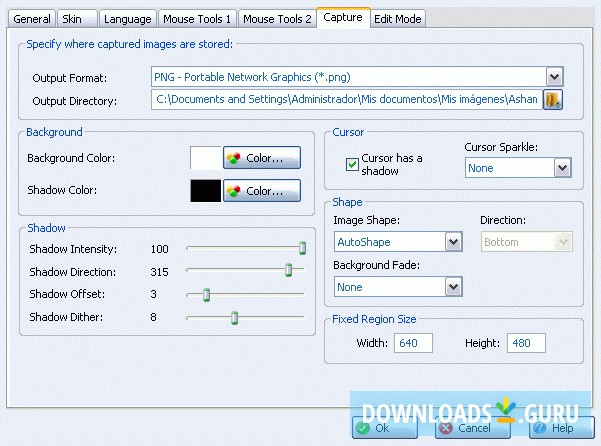Click the Fixed Region Height field
Viewport: 601px width, 446px height.
526,343
